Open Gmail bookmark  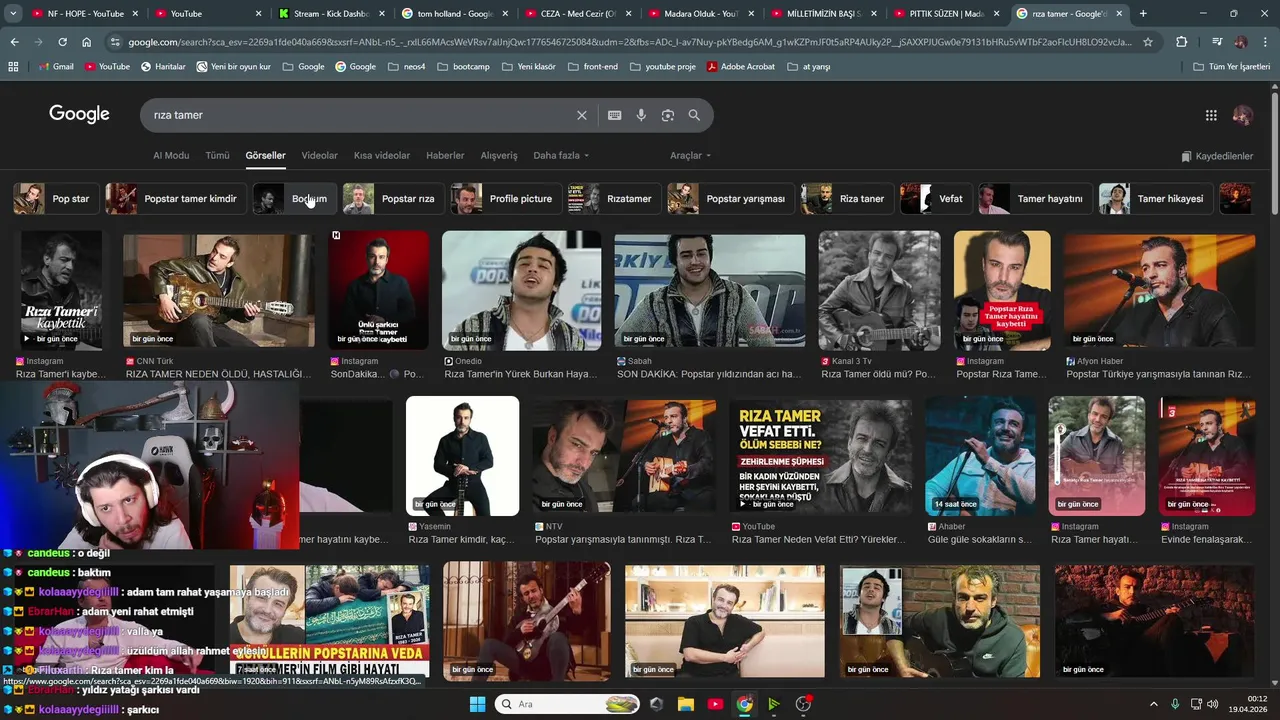tap(56, 66)
